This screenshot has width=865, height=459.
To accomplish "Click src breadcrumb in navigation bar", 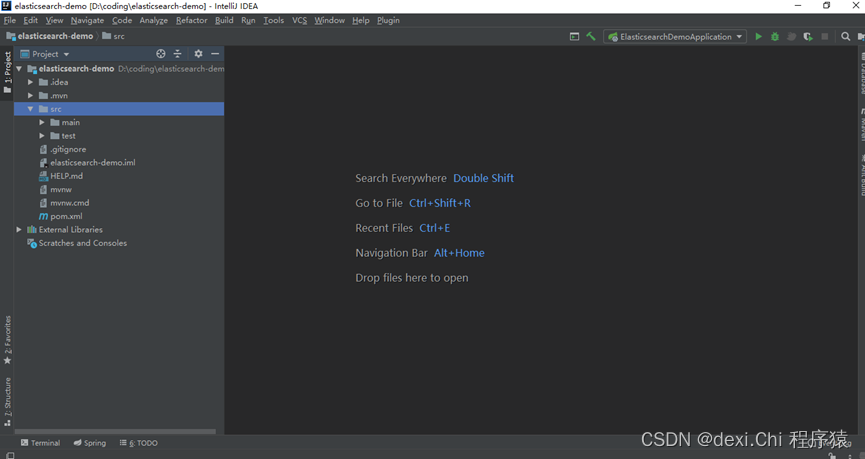I will pos(114,36).
